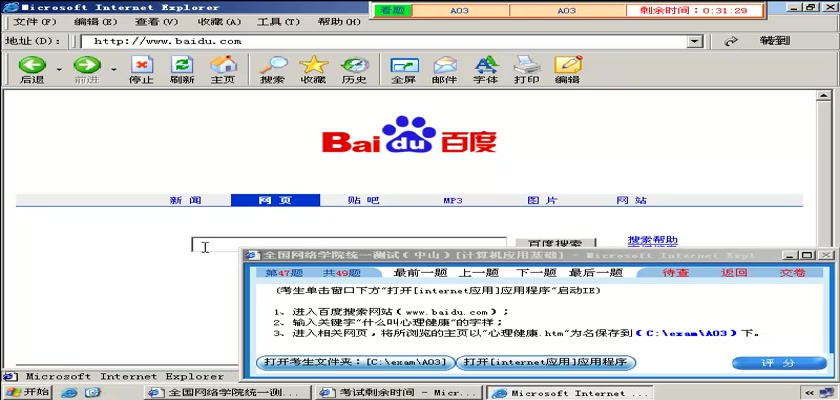Submit exam with 交卷 button
840x400 pixels.
pos(792,273)
